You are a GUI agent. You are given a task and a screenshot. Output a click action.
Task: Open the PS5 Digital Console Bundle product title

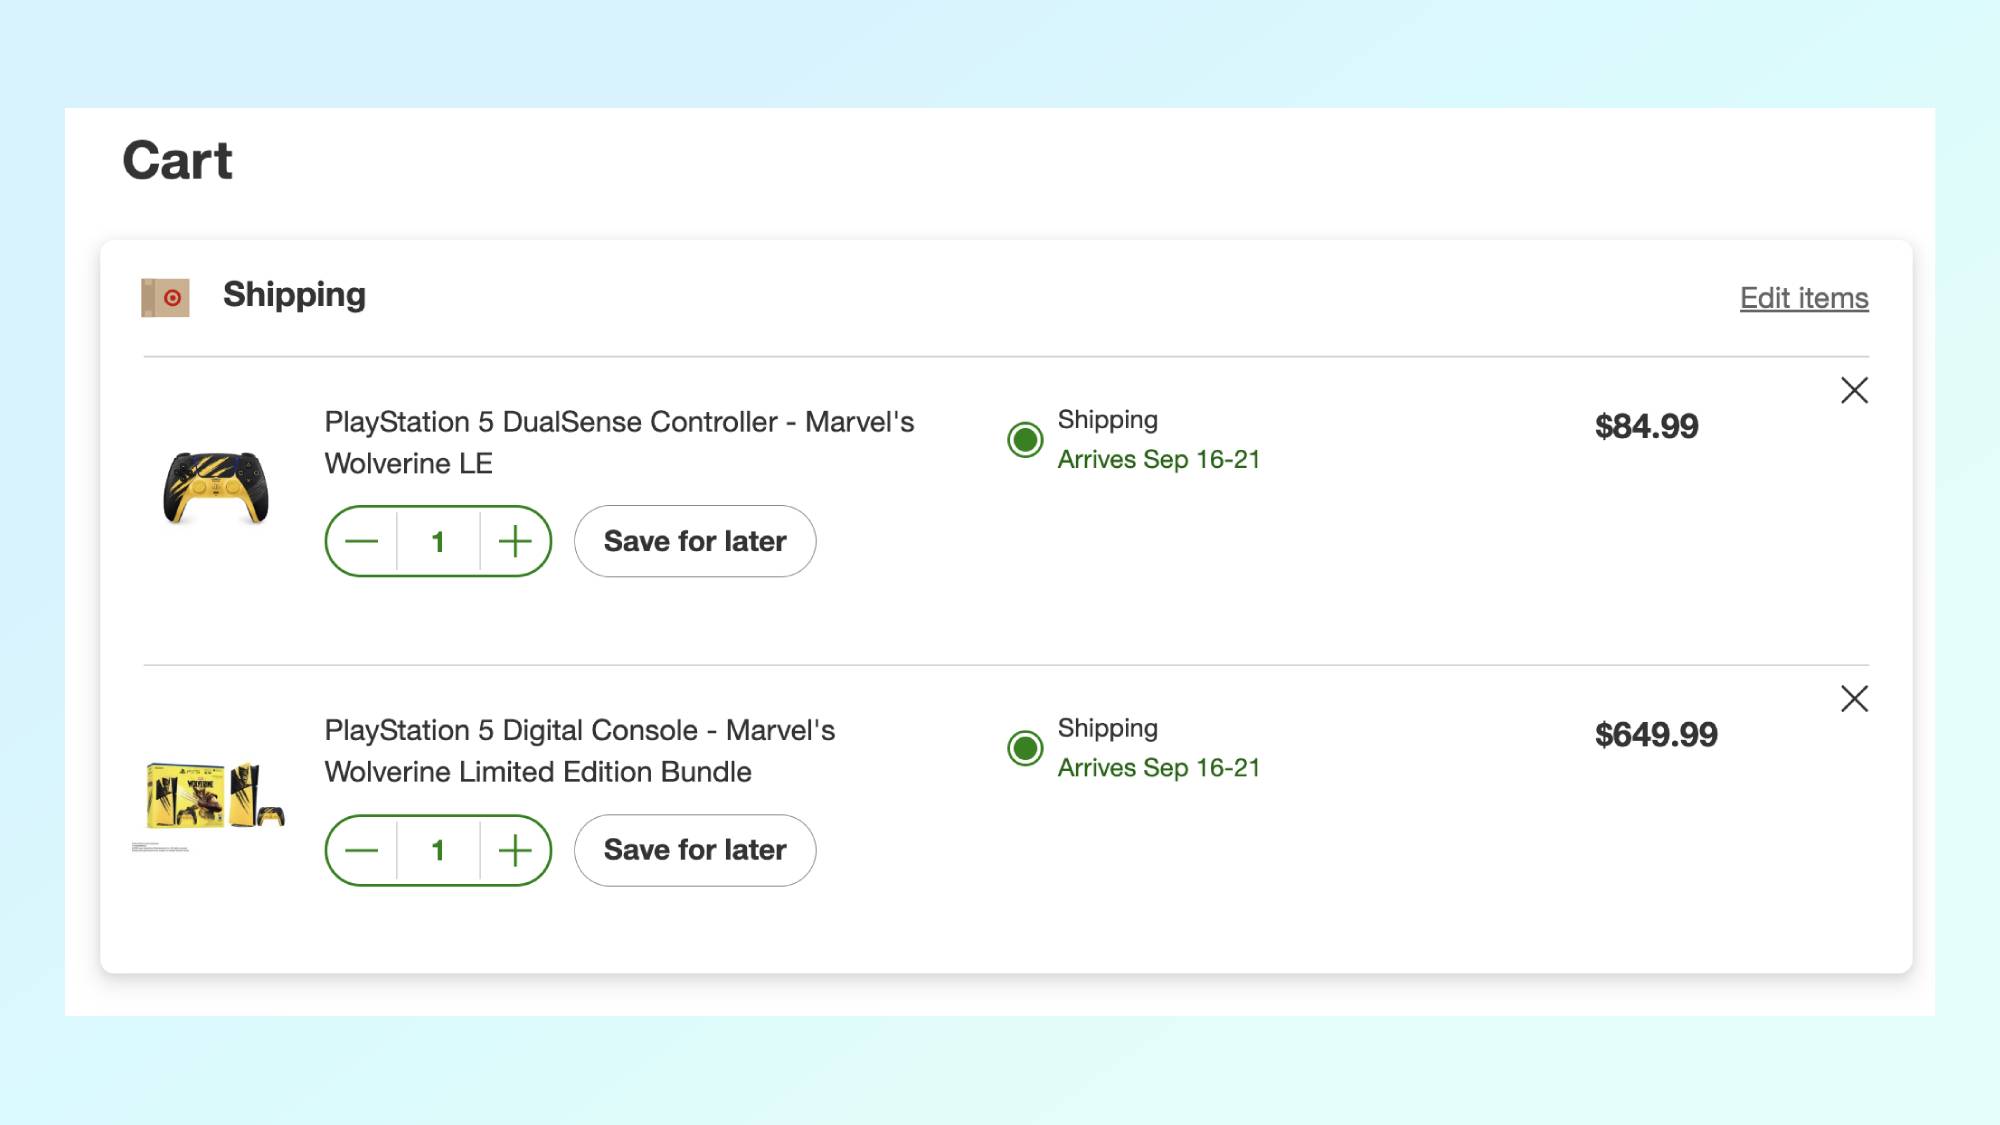point(579,750)
